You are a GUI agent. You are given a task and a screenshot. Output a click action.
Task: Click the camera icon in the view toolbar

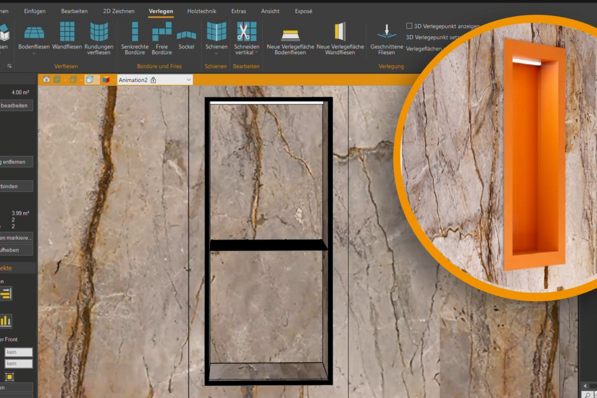coord(46,80)
